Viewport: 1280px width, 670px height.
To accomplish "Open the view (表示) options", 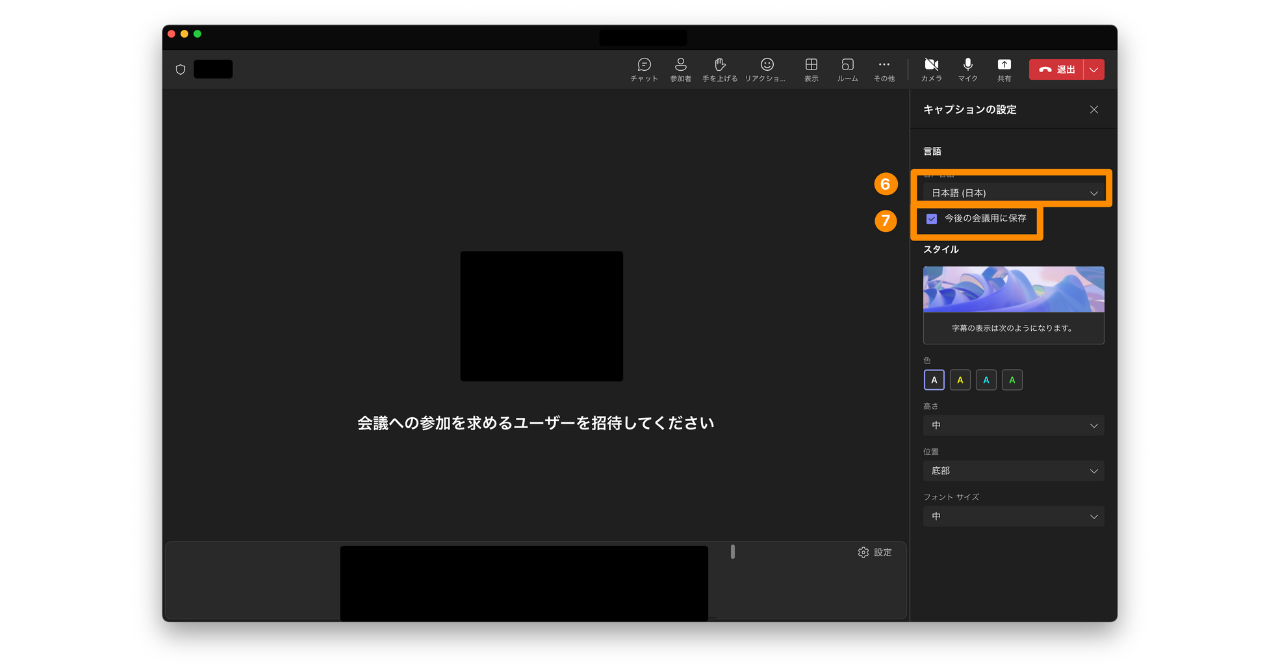I will pos(811,68).
